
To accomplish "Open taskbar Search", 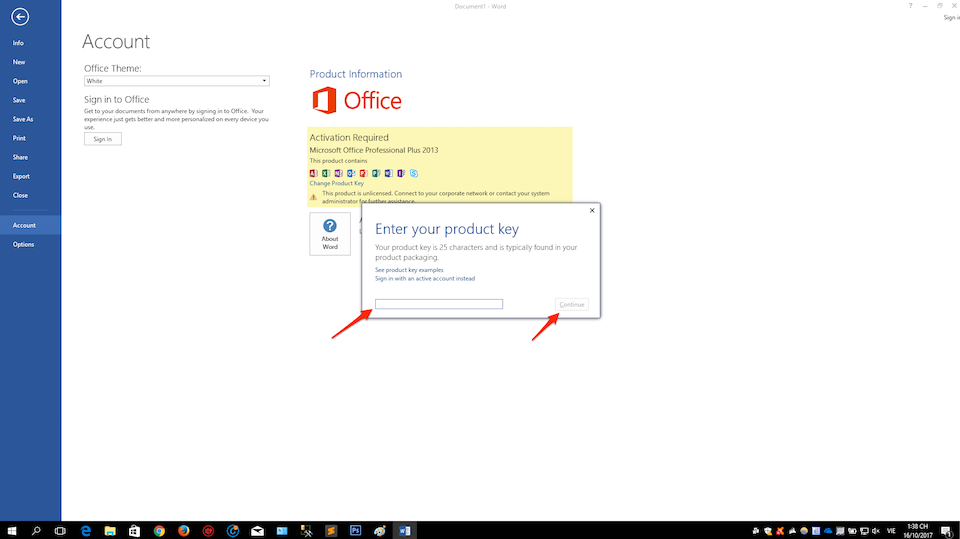I will pos(36,530).
